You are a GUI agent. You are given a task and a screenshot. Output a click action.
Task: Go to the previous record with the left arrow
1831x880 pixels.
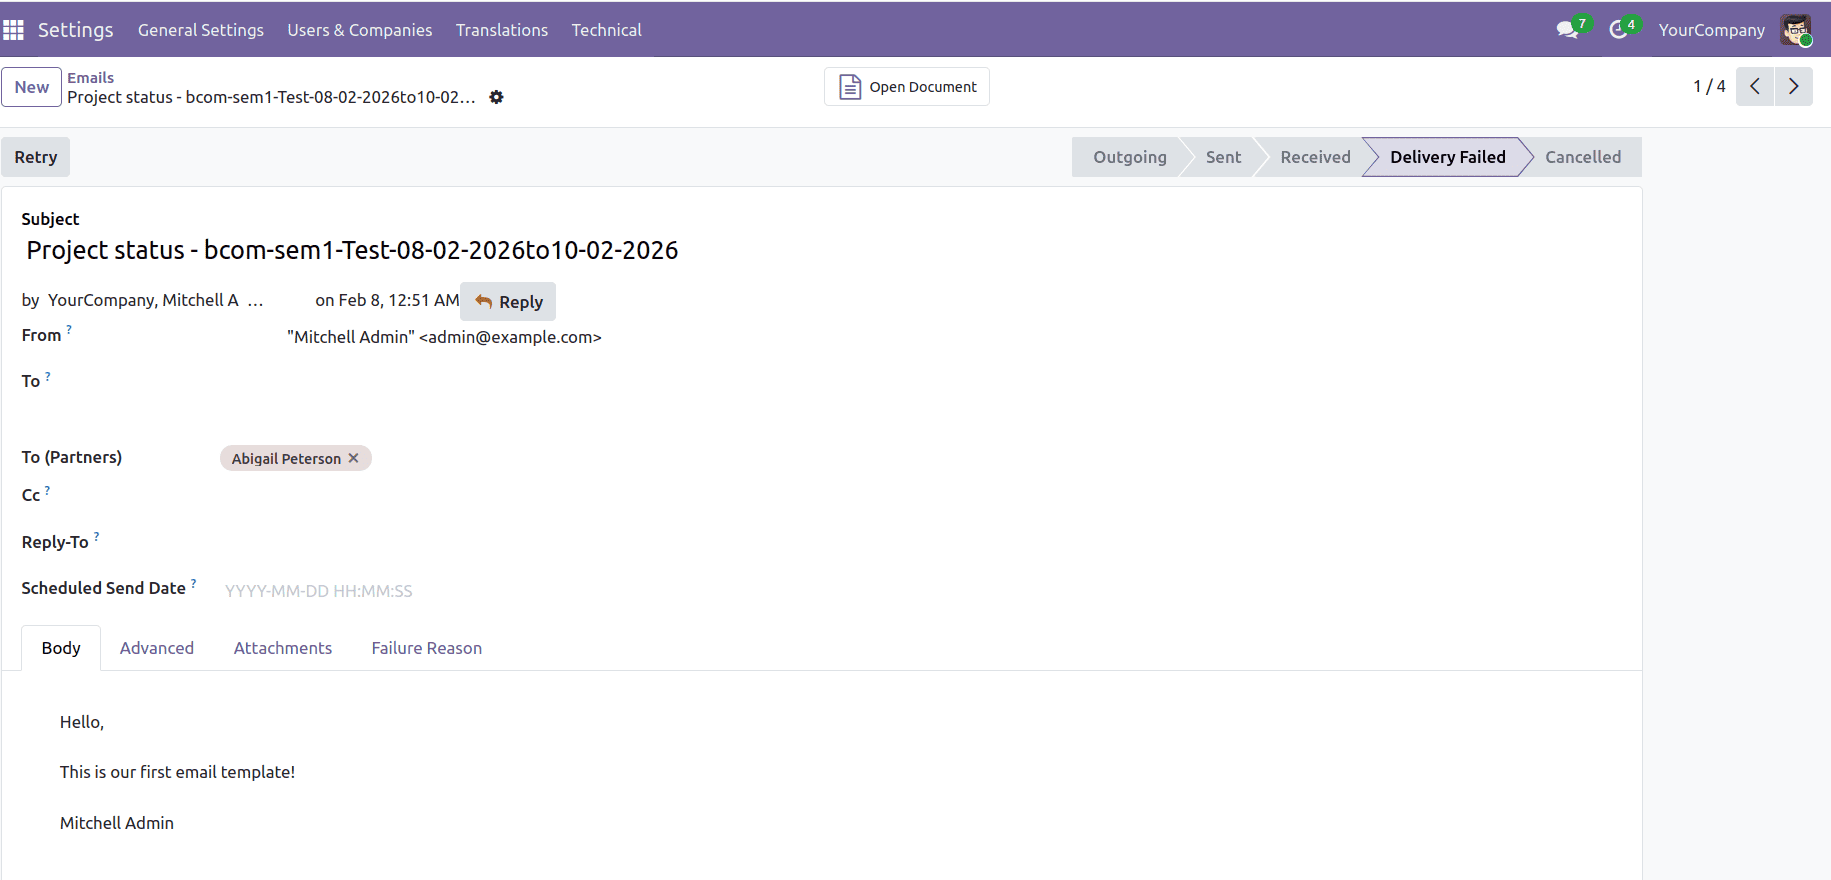[x=1755, y=86]
